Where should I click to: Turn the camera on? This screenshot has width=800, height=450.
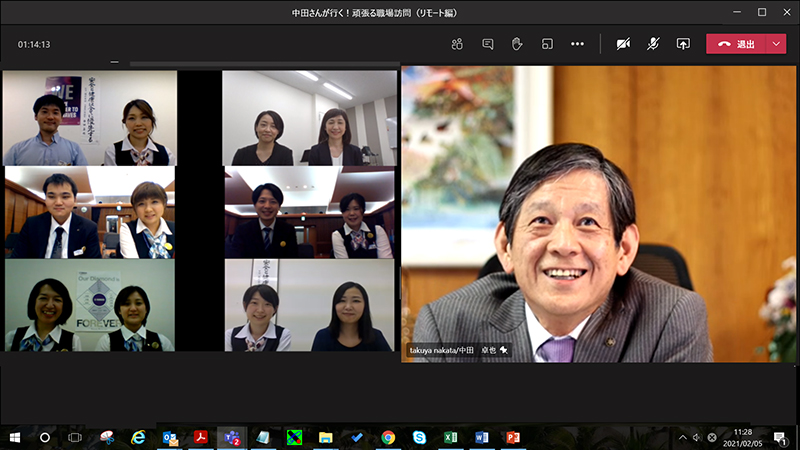tap(623, 44)
